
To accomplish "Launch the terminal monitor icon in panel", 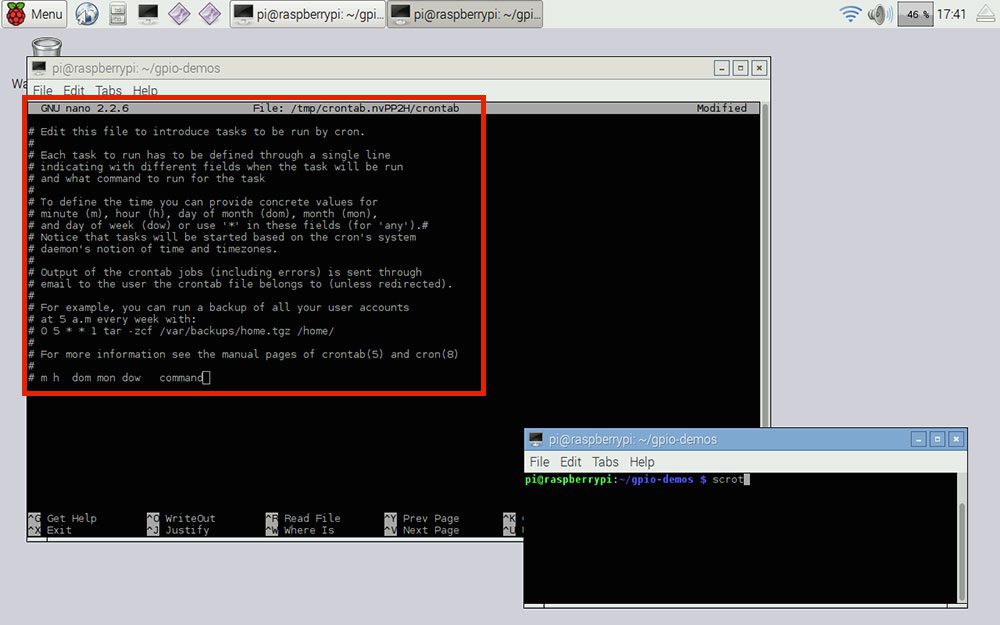I will 148,13.
